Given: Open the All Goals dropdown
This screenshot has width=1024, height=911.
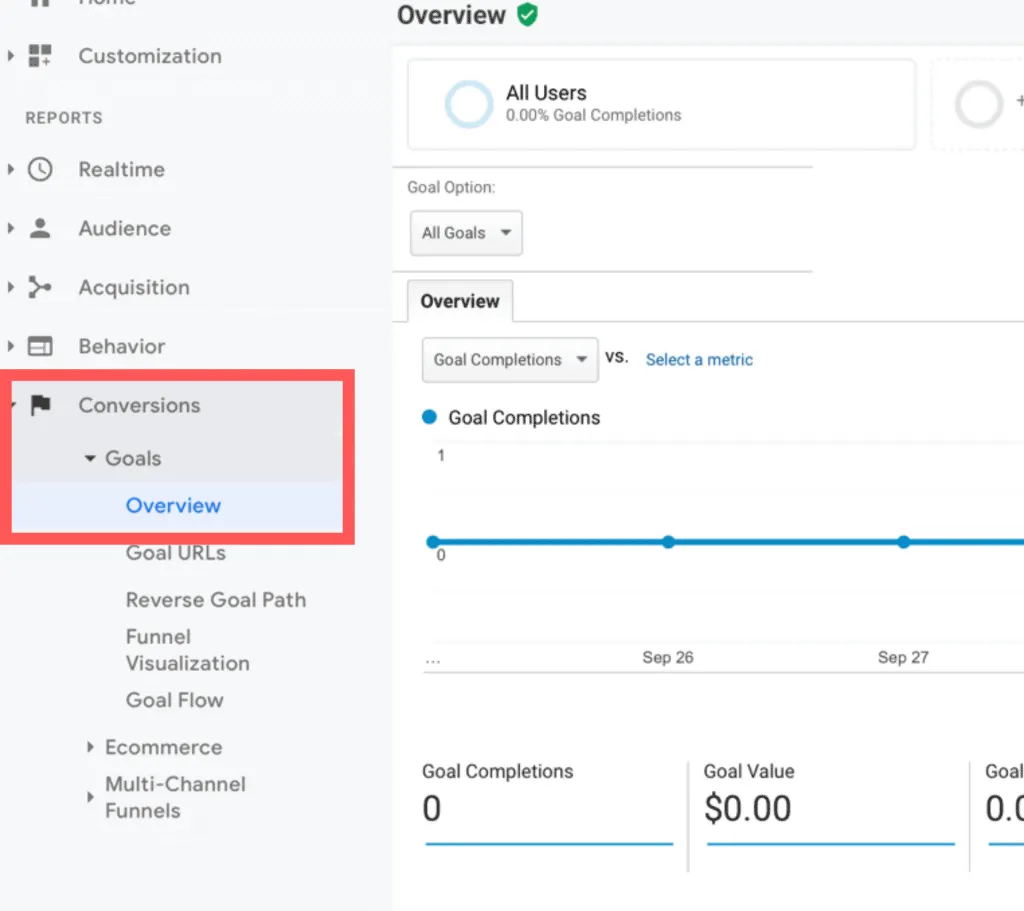Looking at the screenshot, I should click(x=466, y=233).
